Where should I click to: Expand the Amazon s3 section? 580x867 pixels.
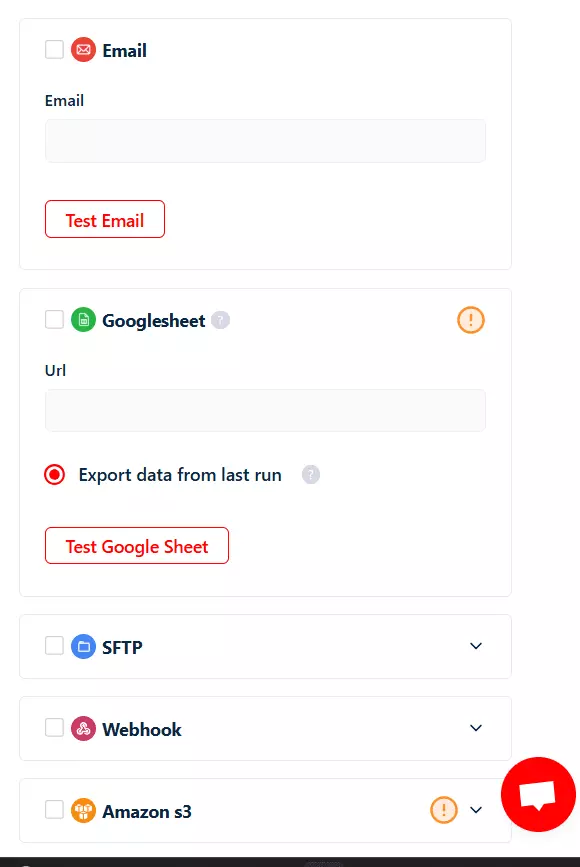coord(476,810)
